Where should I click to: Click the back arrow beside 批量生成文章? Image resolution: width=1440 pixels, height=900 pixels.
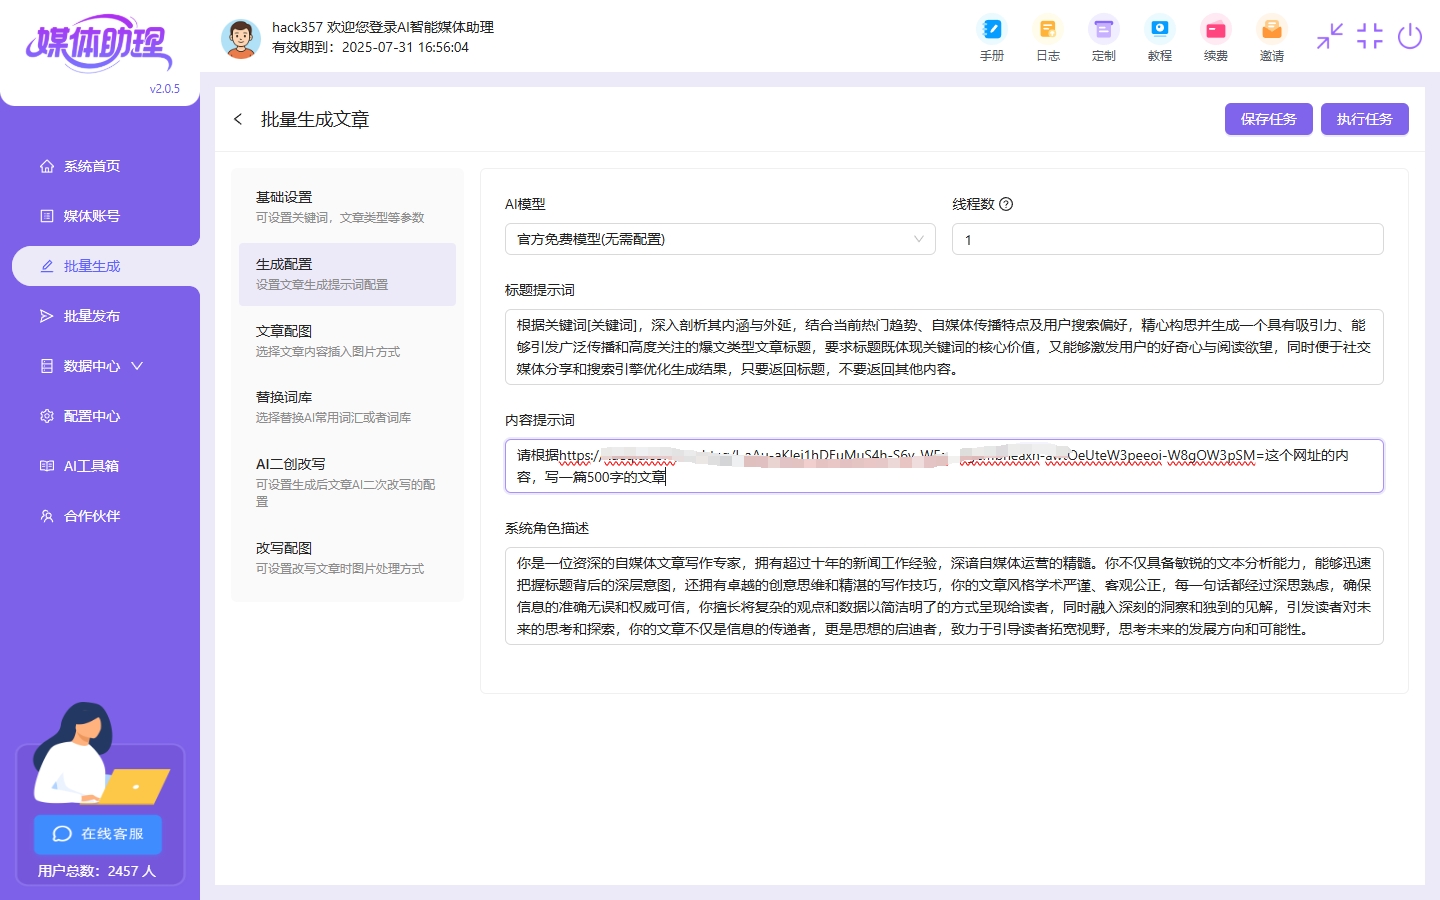(238, 119)
